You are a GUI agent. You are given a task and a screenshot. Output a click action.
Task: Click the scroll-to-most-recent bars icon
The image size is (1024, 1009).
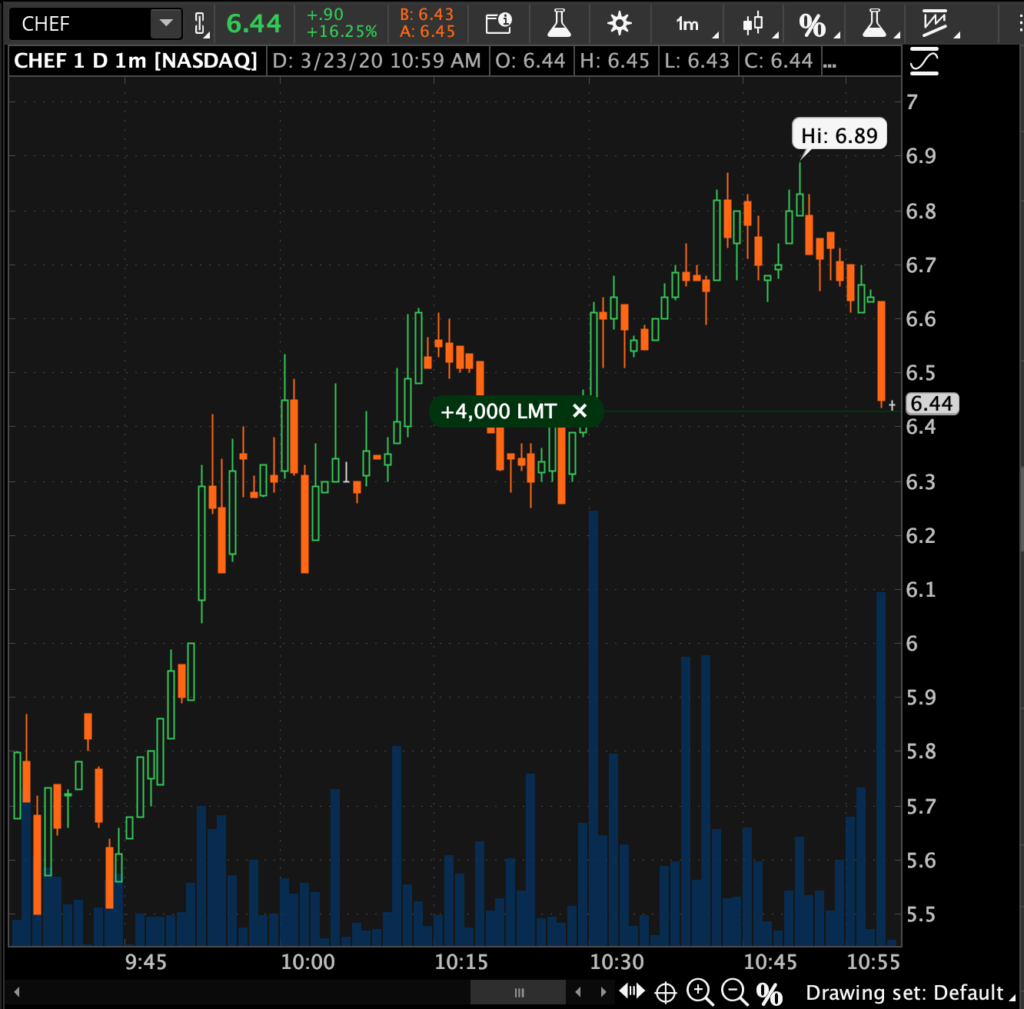click(632, 992)
